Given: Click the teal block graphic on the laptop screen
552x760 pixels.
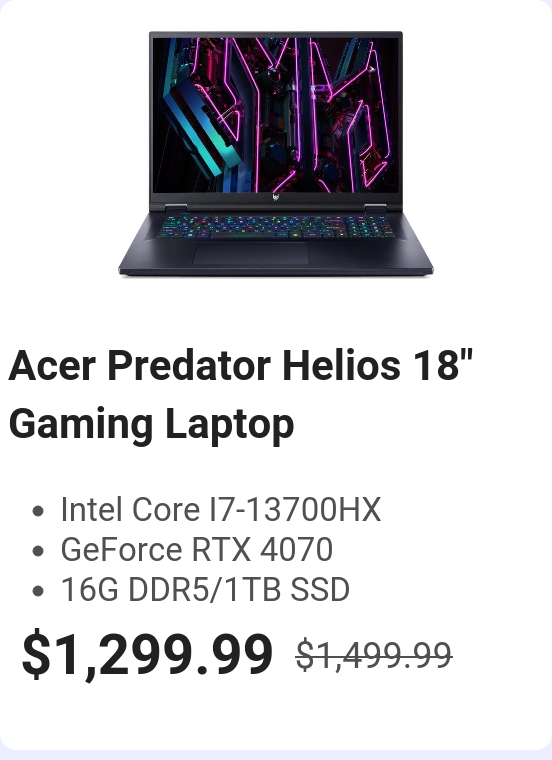Looking at the screenshot, I should 202,130.
